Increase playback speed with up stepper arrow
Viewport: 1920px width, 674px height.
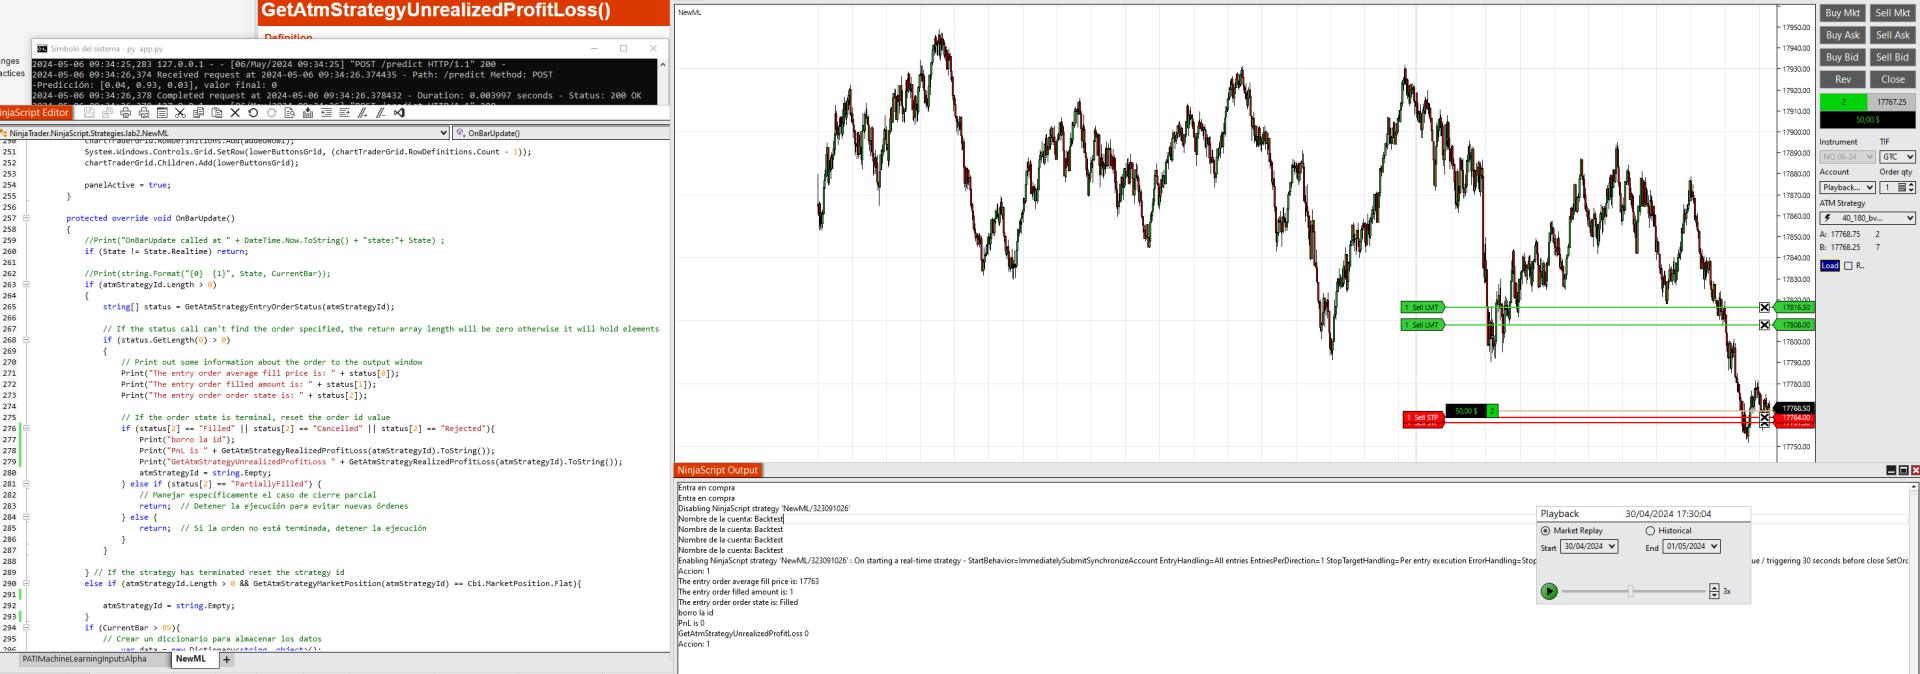tap(1714, 588)
